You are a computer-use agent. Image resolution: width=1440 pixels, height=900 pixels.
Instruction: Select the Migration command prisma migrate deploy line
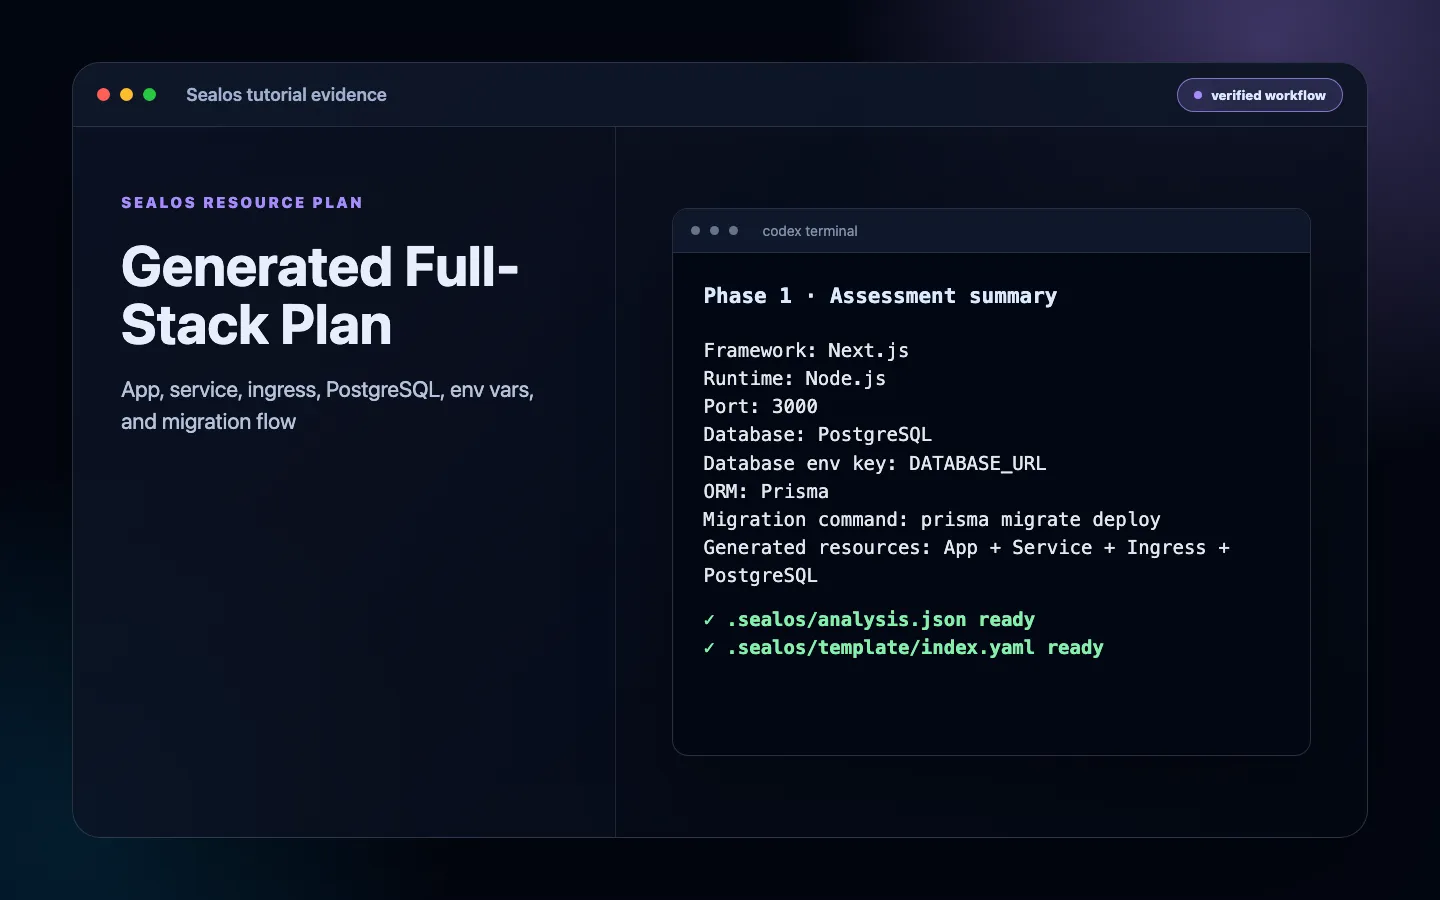pyautogui.click(x=932, y=519)
